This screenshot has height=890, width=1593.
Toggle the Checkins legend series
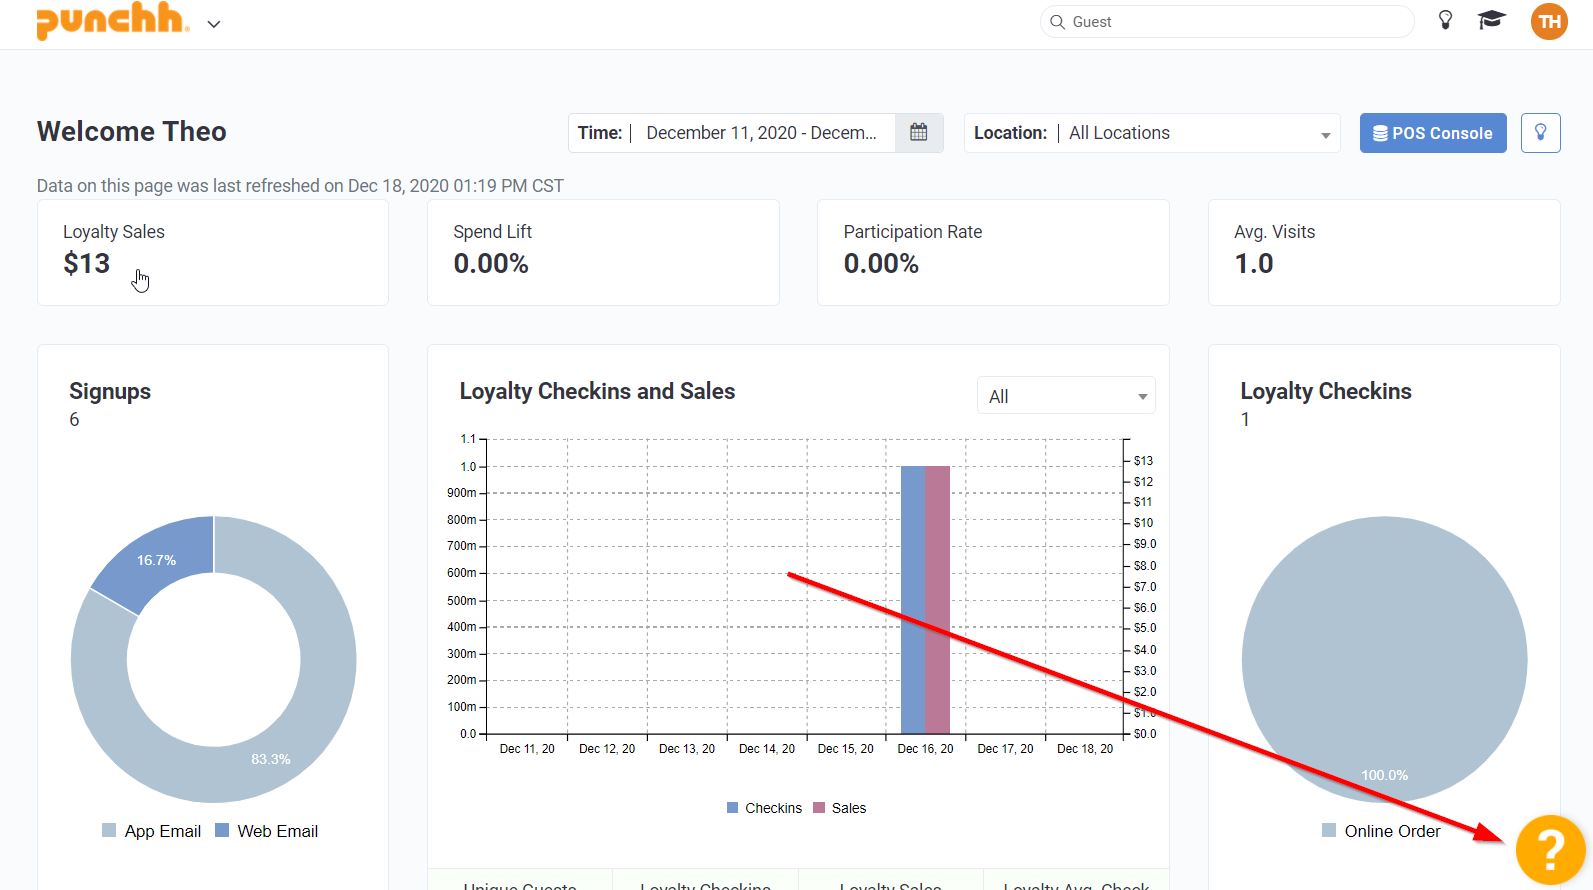(764, 808)
